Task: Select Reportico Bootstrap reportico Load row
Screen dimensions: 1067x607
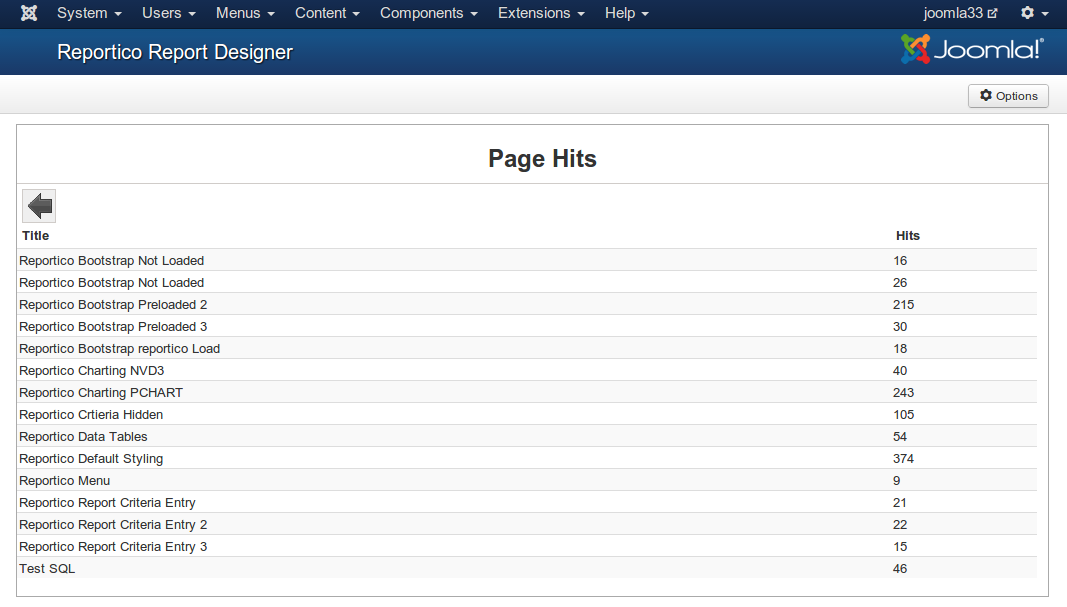Action: 527,348
